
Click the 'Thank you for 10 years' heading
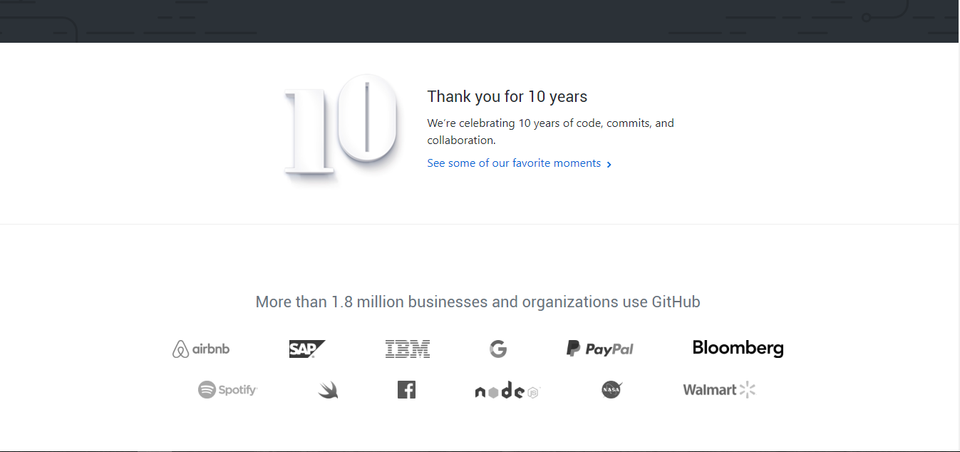(x=507, y=97)
